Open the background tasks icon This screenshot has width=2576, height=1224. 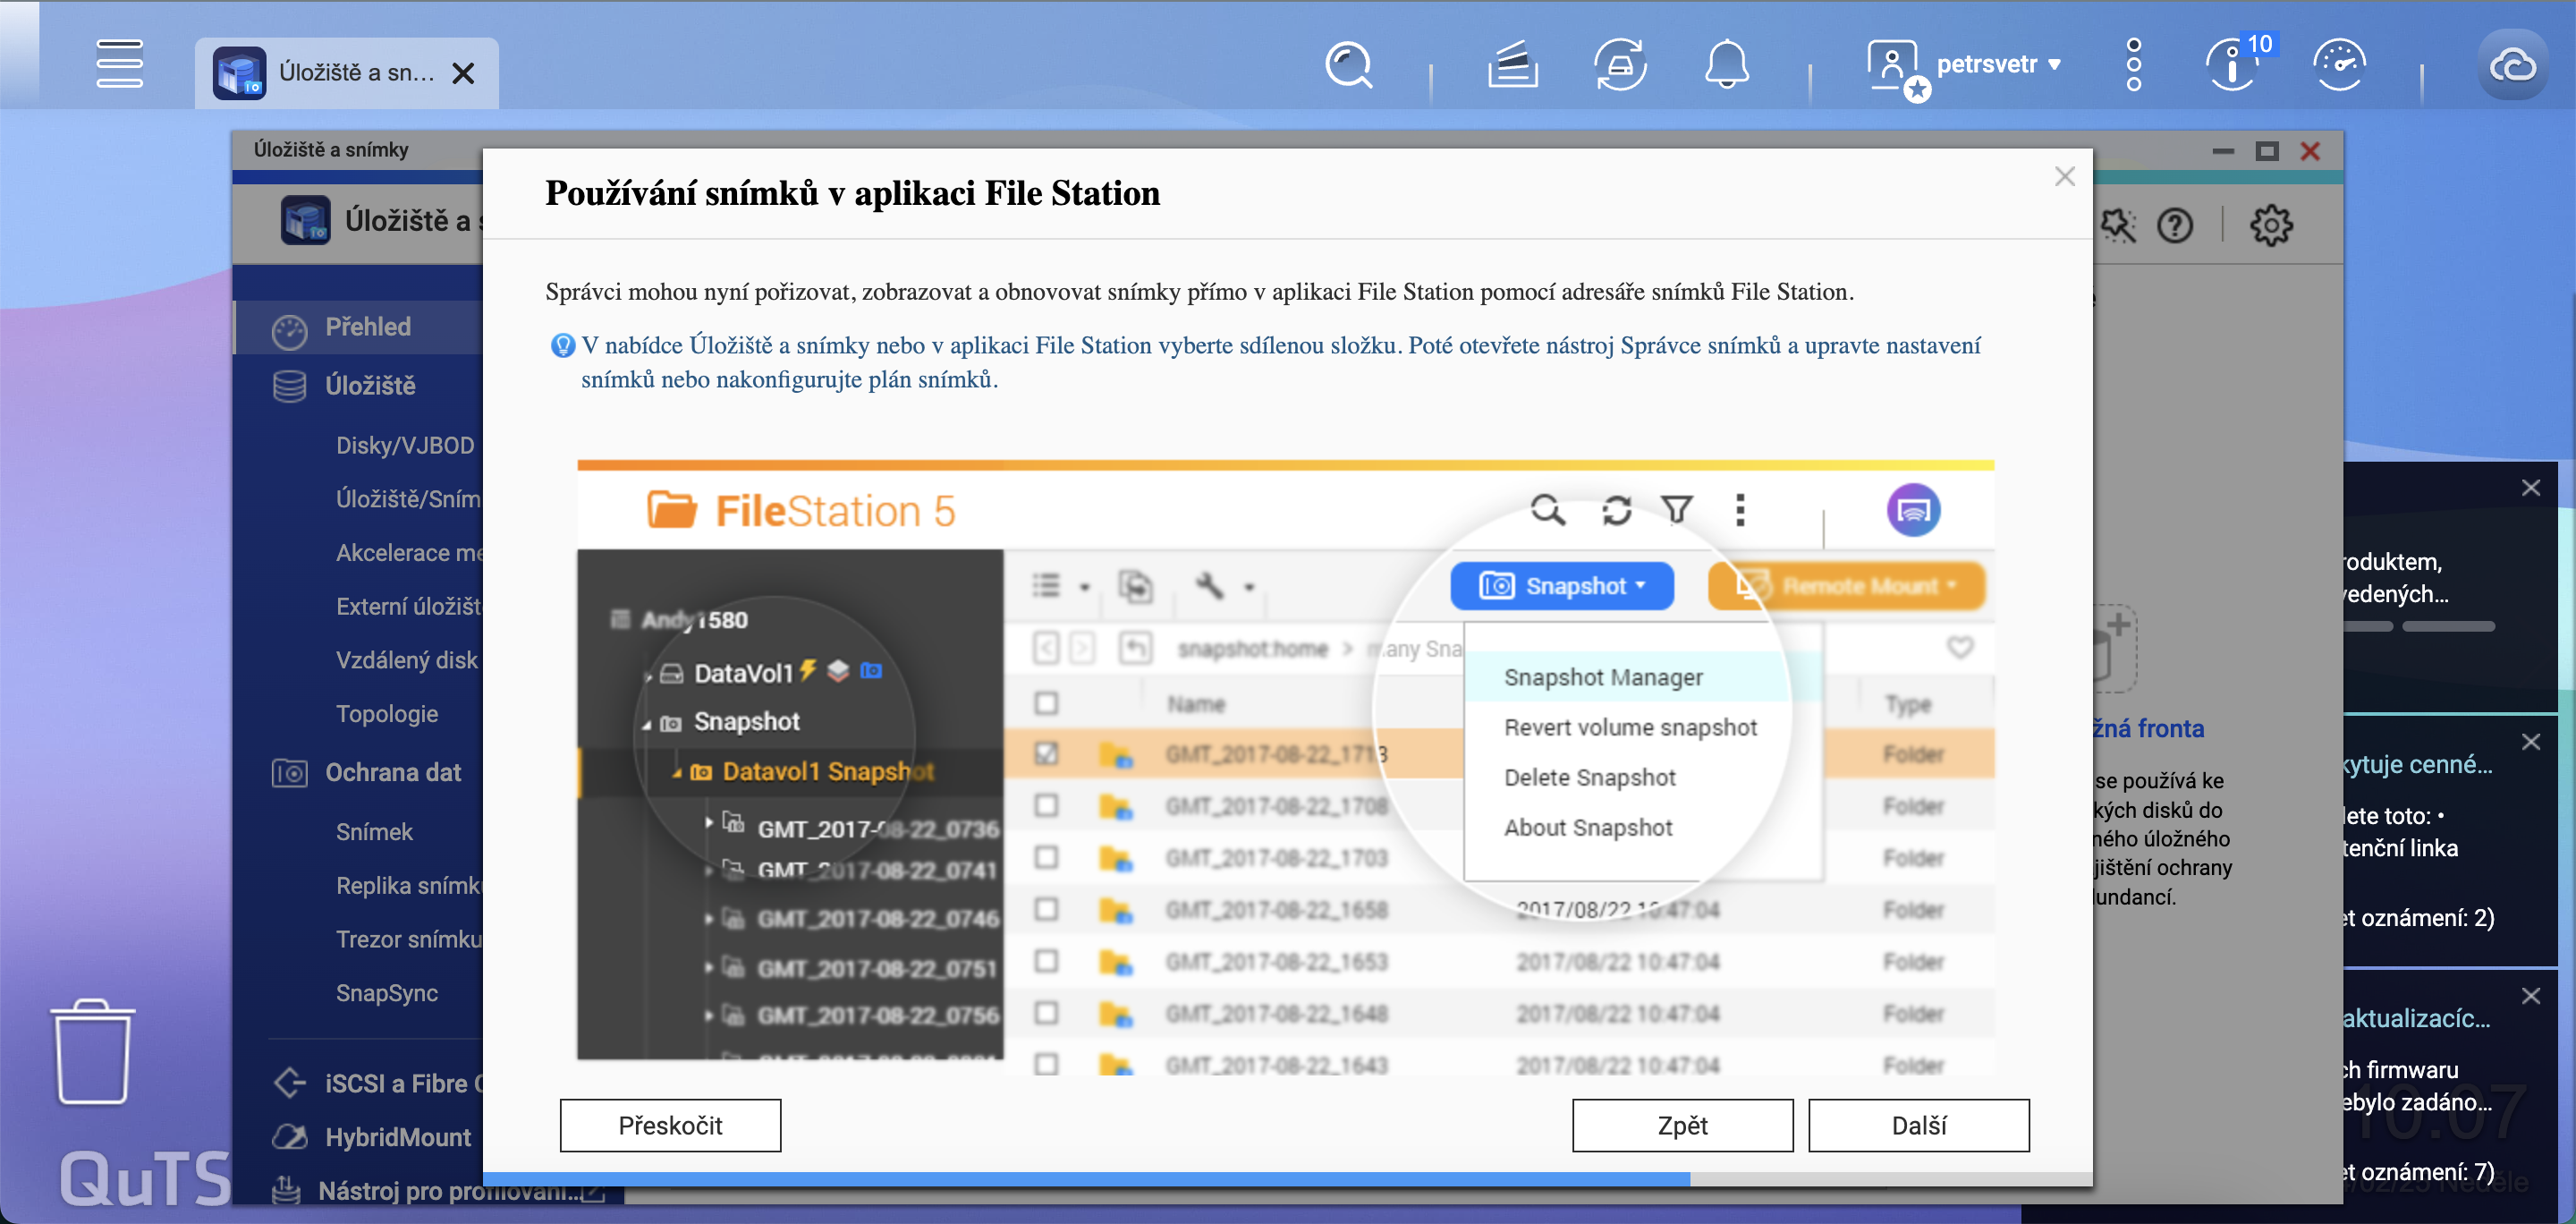pos(1620,64)
